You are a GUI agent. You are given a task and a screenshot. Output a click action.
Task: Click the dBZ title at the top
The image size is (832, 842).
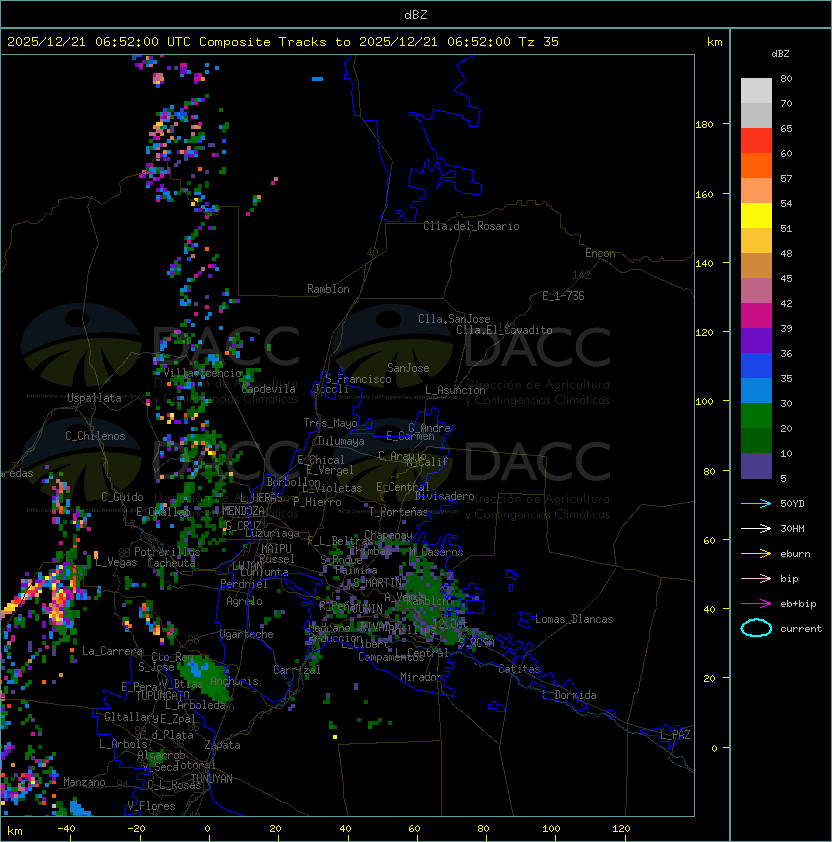click(x=416, y=14)
